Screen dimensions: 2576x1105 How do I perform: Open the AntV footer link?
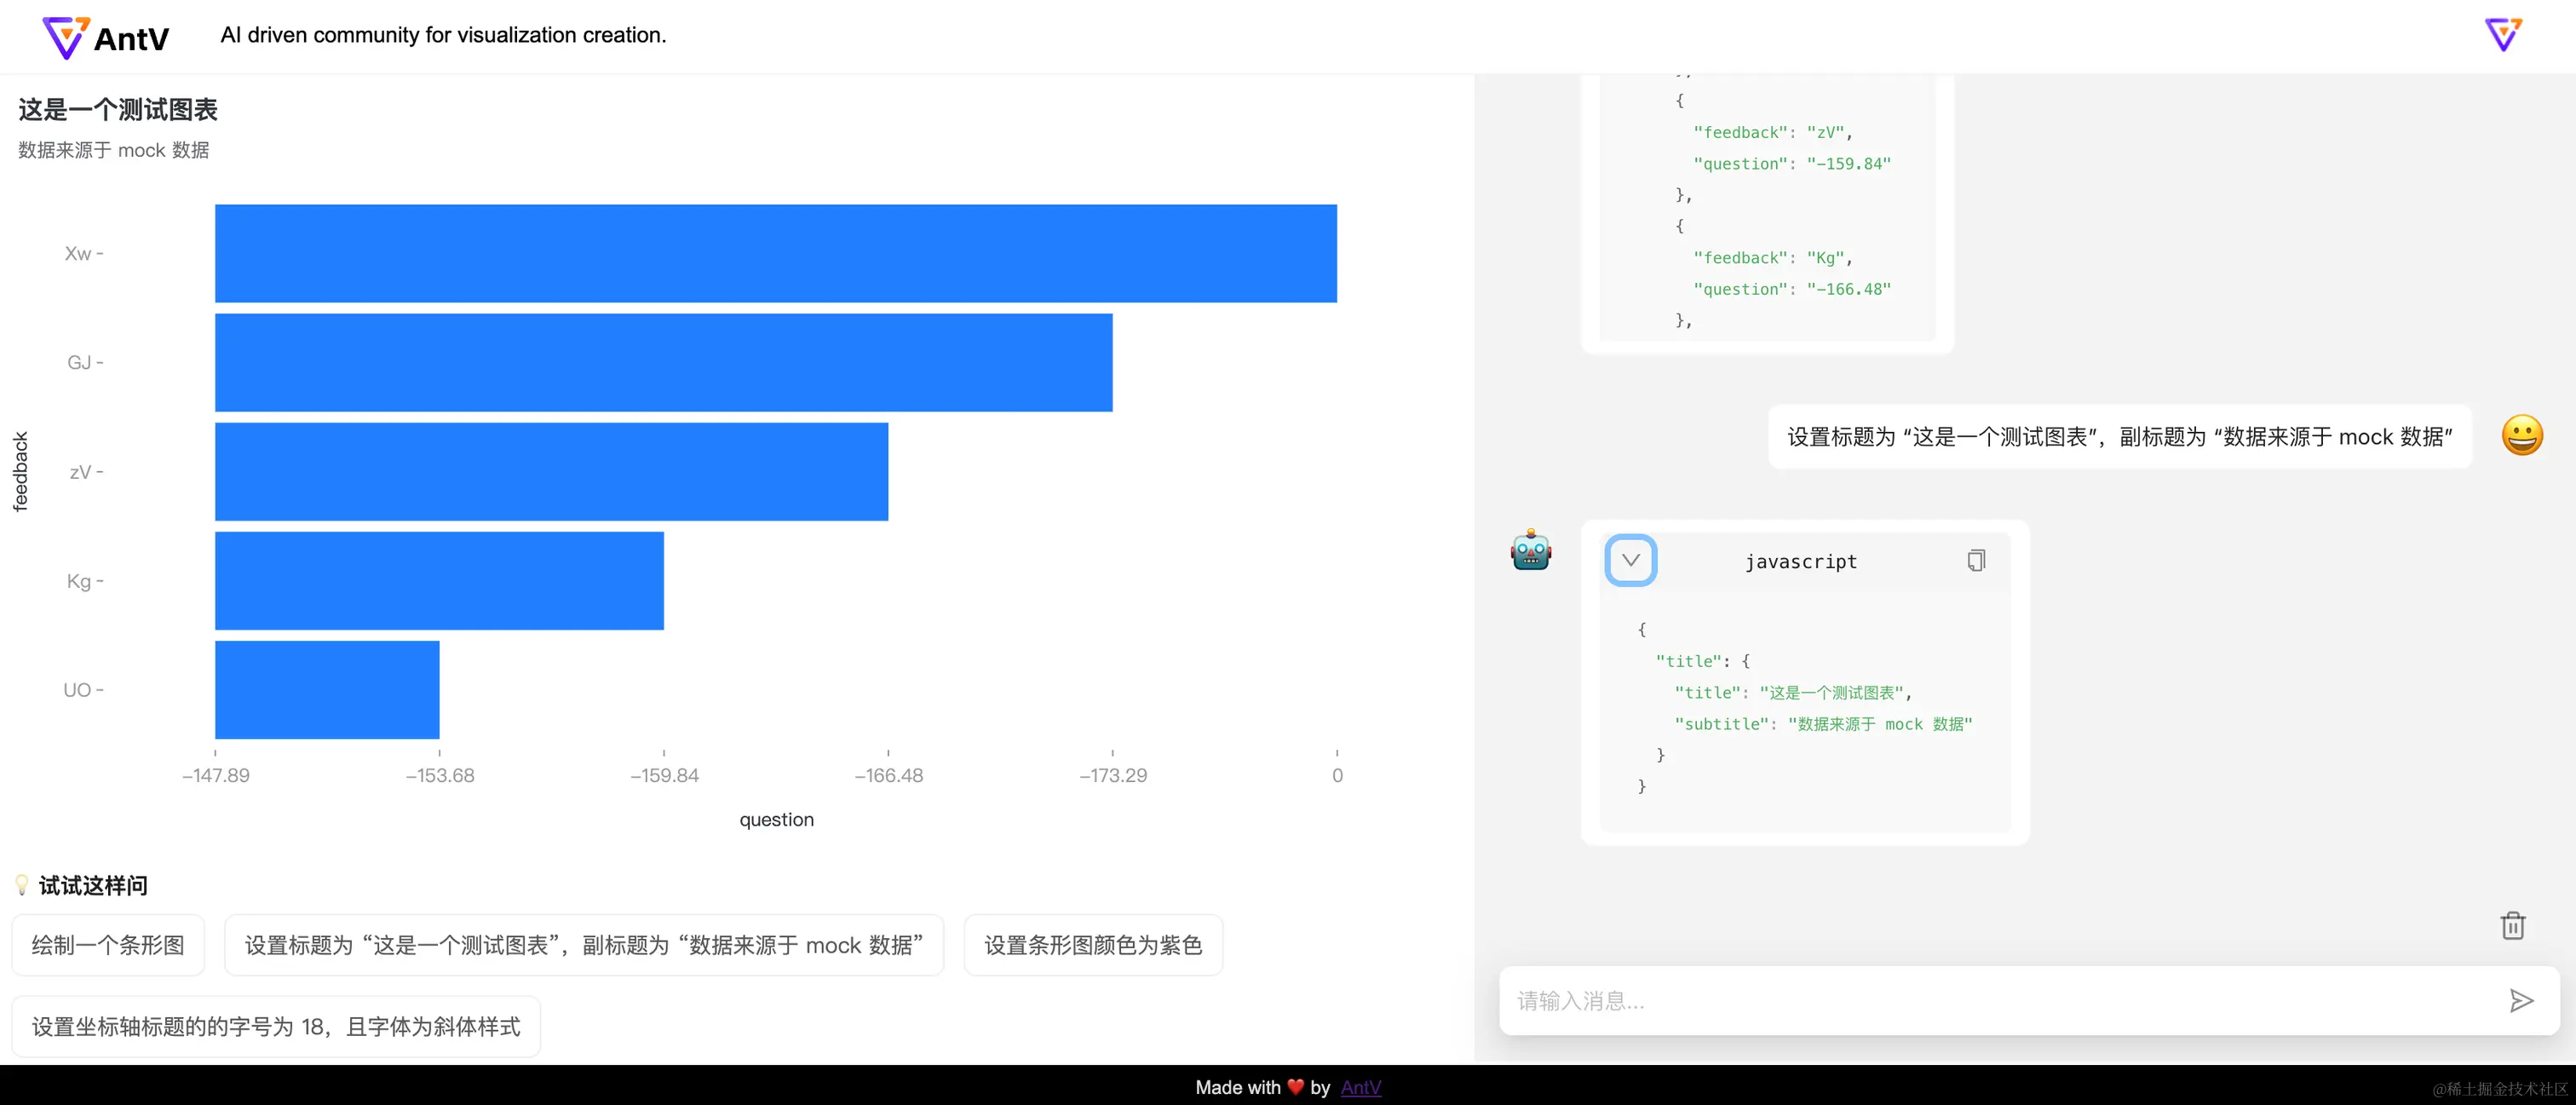click(x=1360, y=1087)
